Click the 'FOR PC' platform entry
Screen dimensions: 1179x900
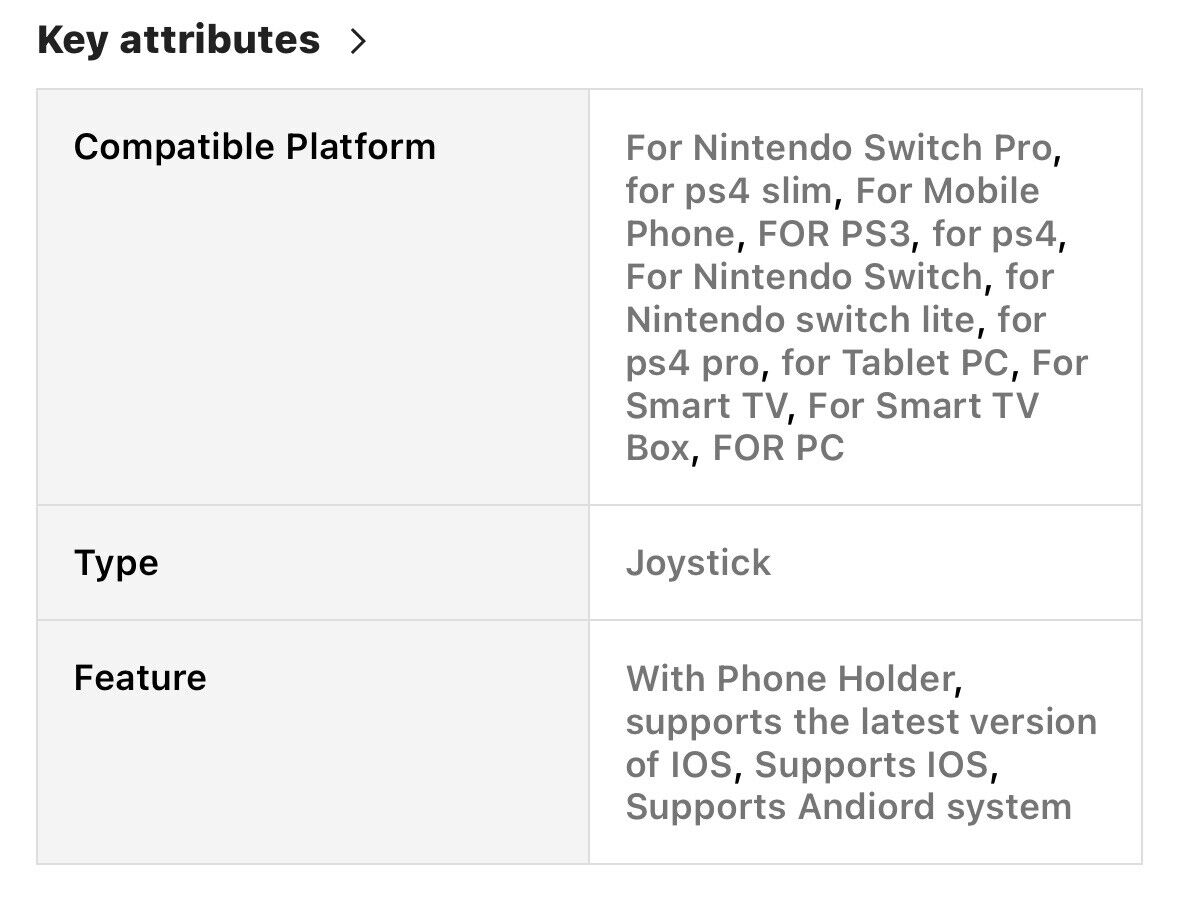(x=778, y=448)
